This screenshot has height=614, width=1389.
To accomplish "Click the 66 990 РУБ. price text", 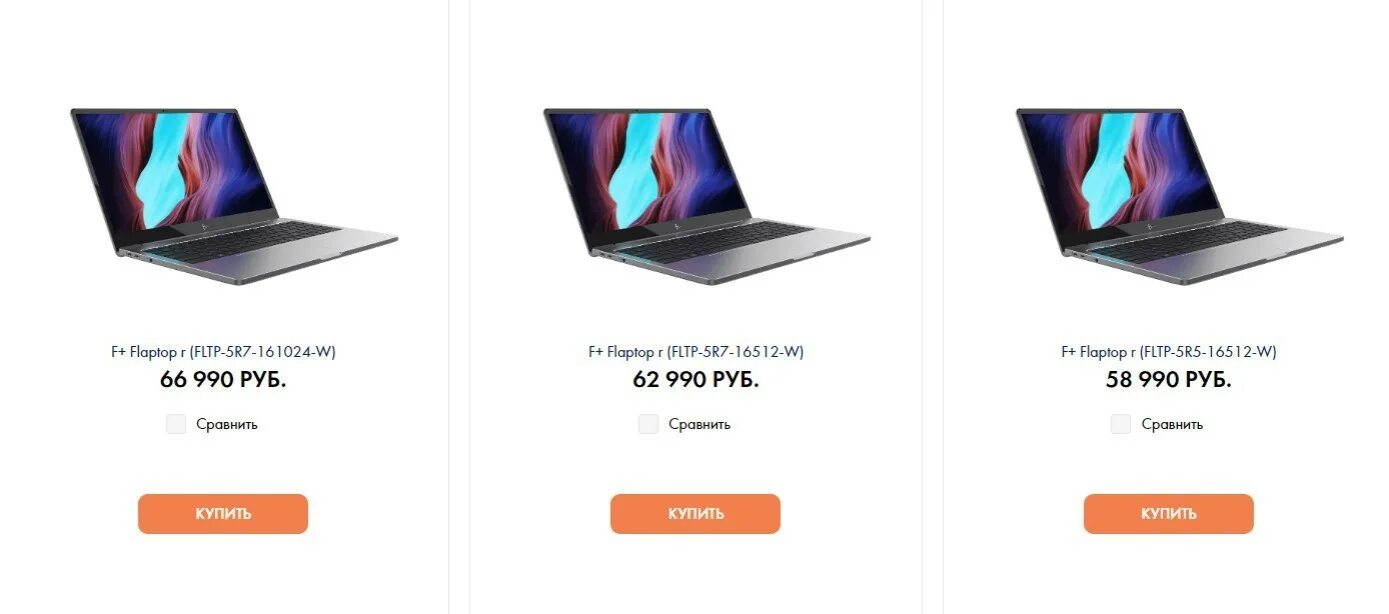I will coord(223,380).
